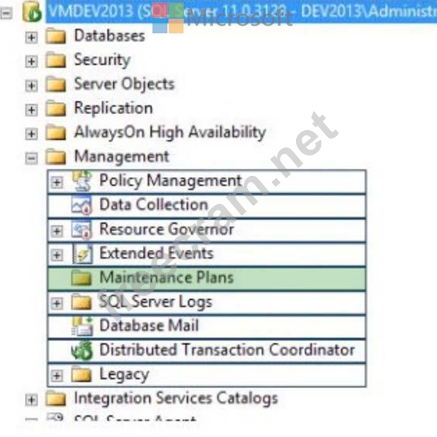Screen dimensions: 437x437
Task: Click the Database Mail icon
Action: tap(82, 326)
